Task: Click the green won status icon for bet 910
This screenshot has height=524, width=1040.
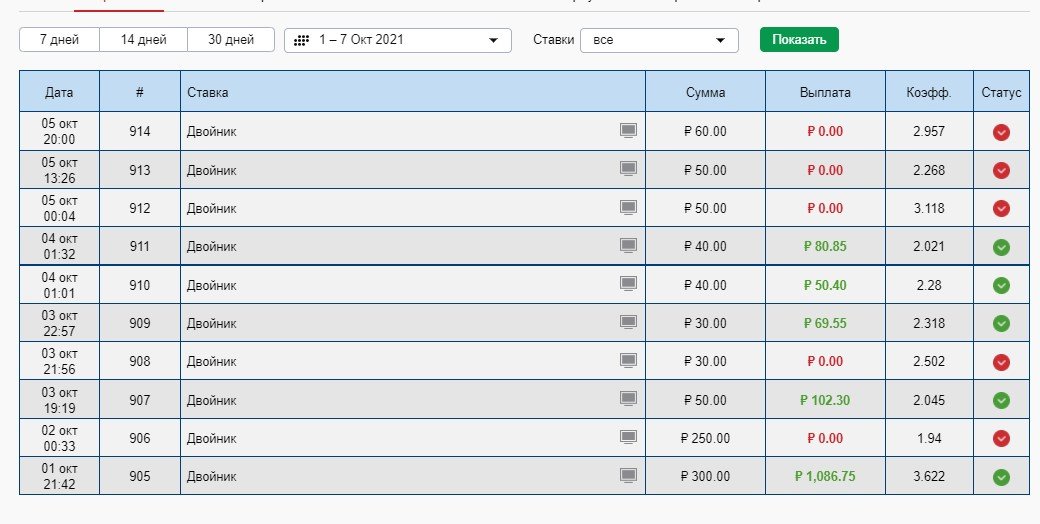Action: click(x=1001, y=285)
